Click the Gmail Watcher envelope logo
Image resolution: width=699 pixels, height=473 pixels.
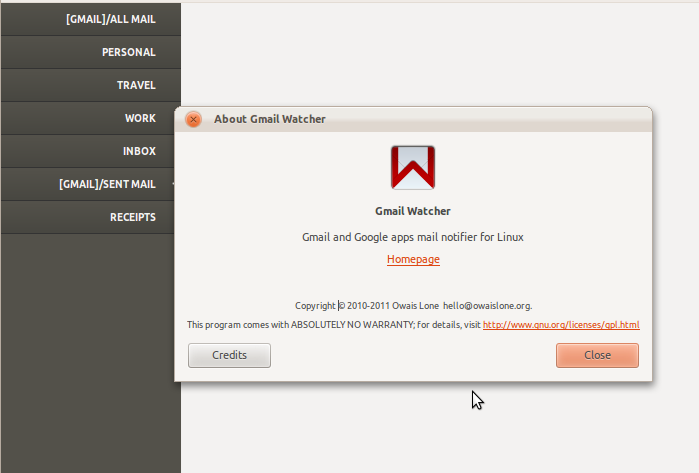click(x=413, y=168)
